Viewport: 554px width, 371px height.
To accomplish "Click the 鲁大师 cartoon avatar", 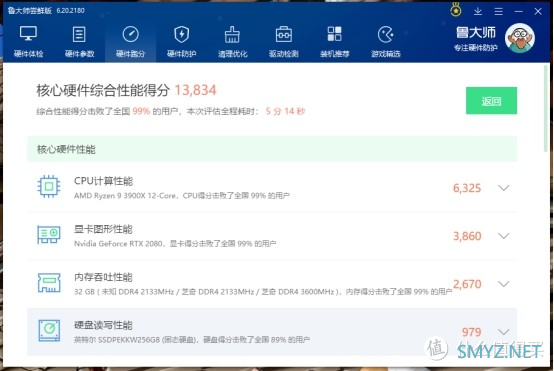I will 520,38.
